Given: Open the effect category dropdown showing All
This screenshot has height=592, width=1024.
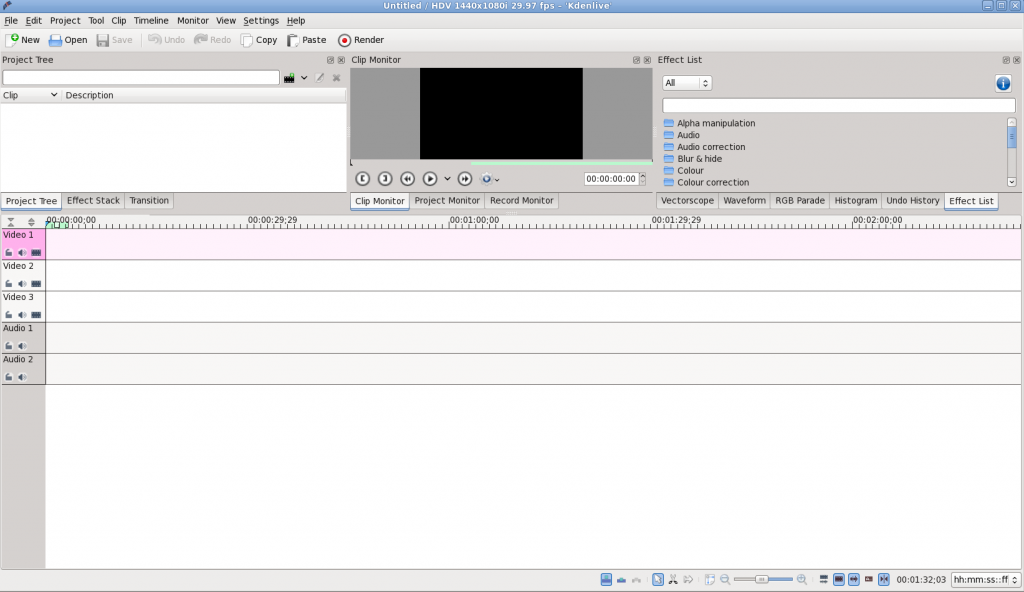Looking at the screenshot, I should pyautogui.click(x=686, y=82).
